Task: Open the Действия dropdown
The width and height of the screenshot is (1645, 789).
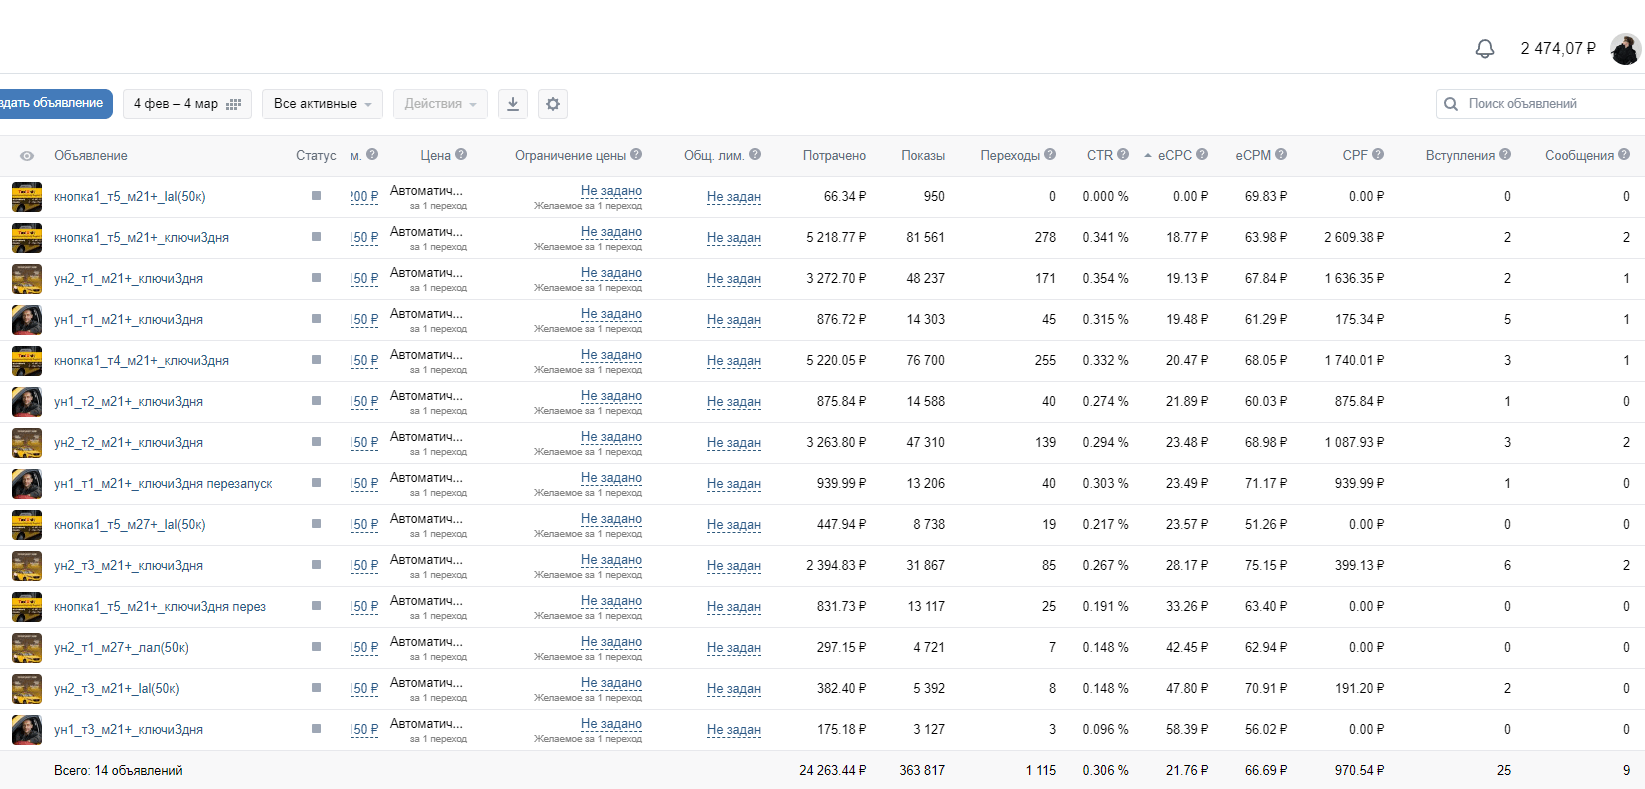Action: click(x=441, y=104)
